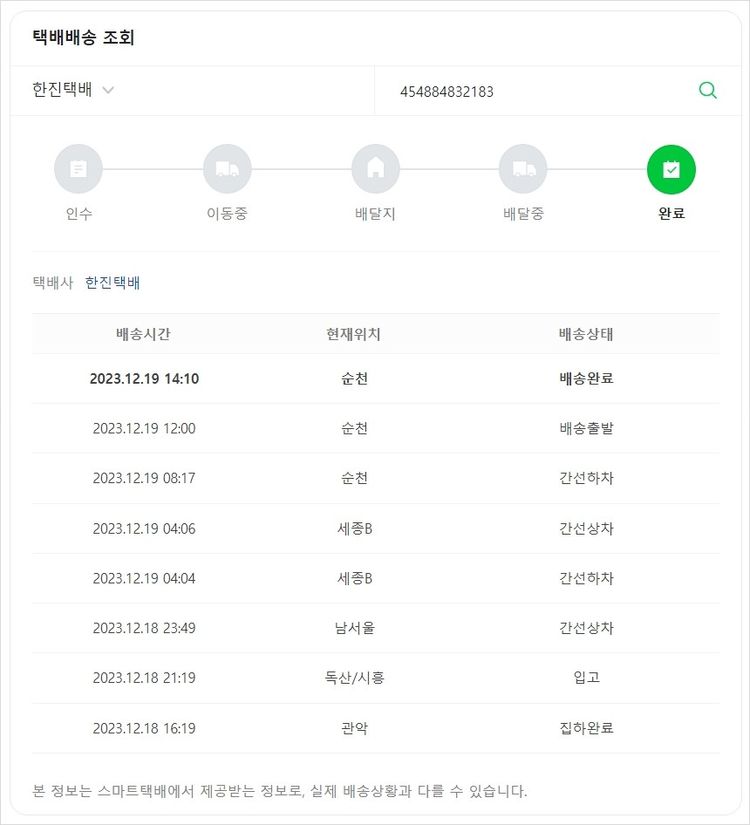The width and height of the screenshot is (750, 825).
Task: Select the 배송출발 status row entry
Action: tap(586, 429)
